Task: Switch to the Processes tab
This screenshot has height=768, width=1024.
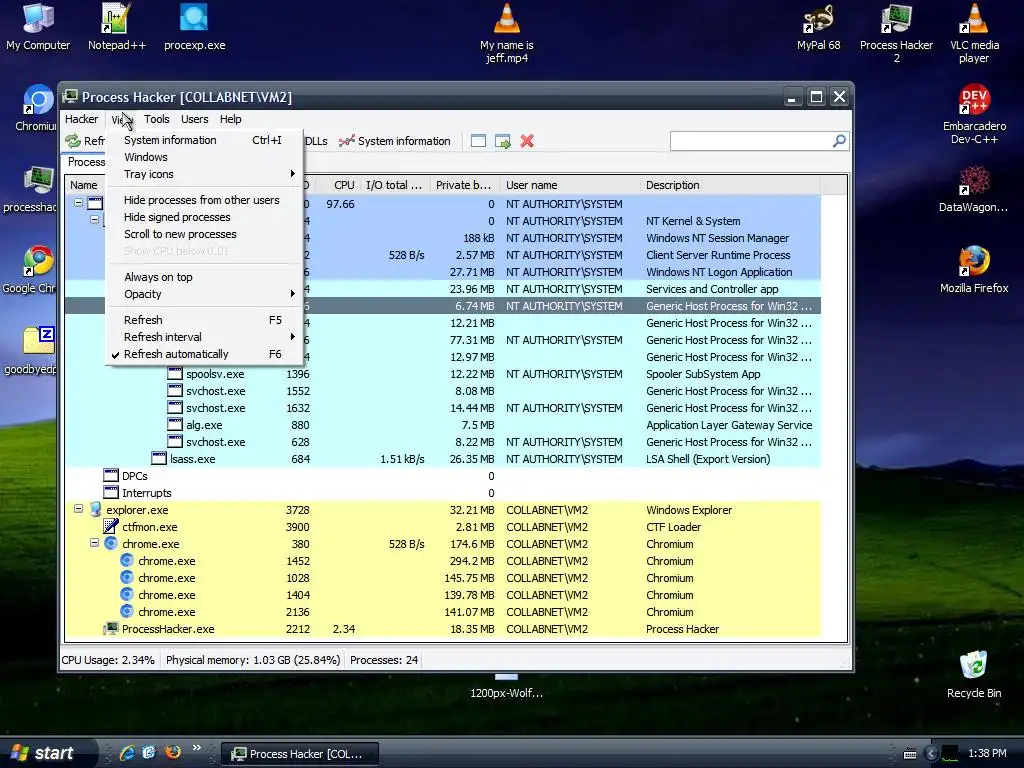Action: (x=86, y=162)
